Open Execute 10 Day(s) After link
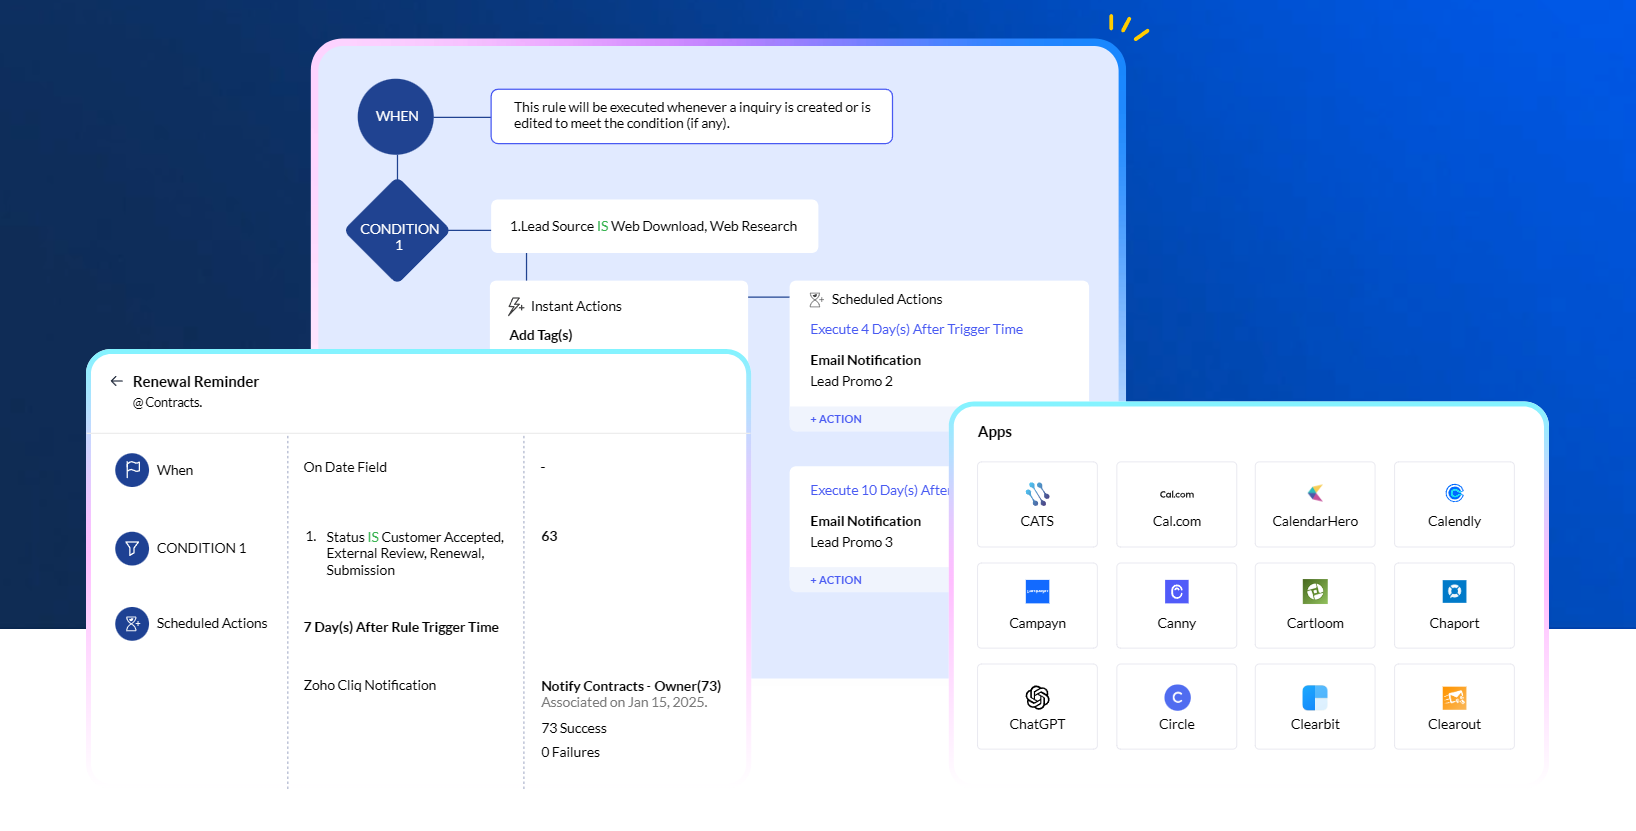Screen dimensions: 1636x831 pos(879,490)
